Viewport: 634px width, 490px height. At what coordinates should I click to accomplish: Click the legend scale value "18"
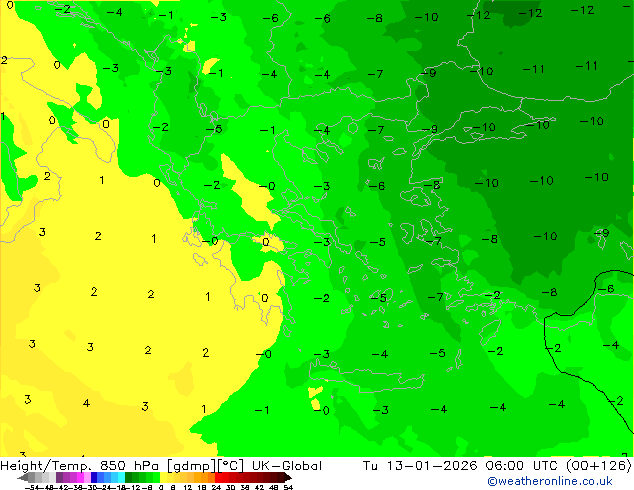(x=202, y=487)
